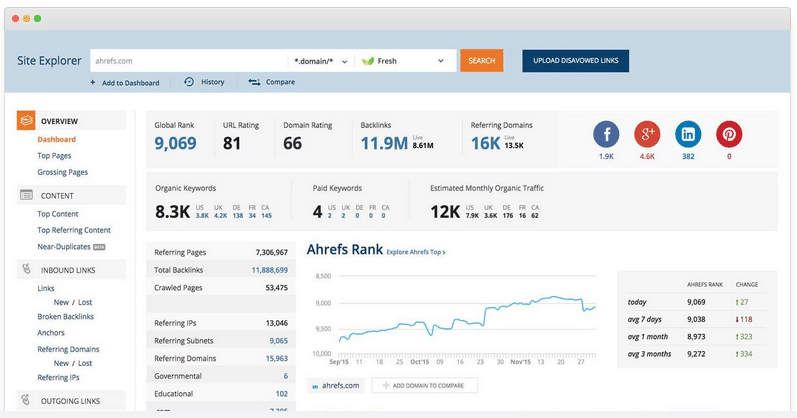Screen dimensions: 797x418
Task: Click Governmental value 6
Action: coord(286,376)
